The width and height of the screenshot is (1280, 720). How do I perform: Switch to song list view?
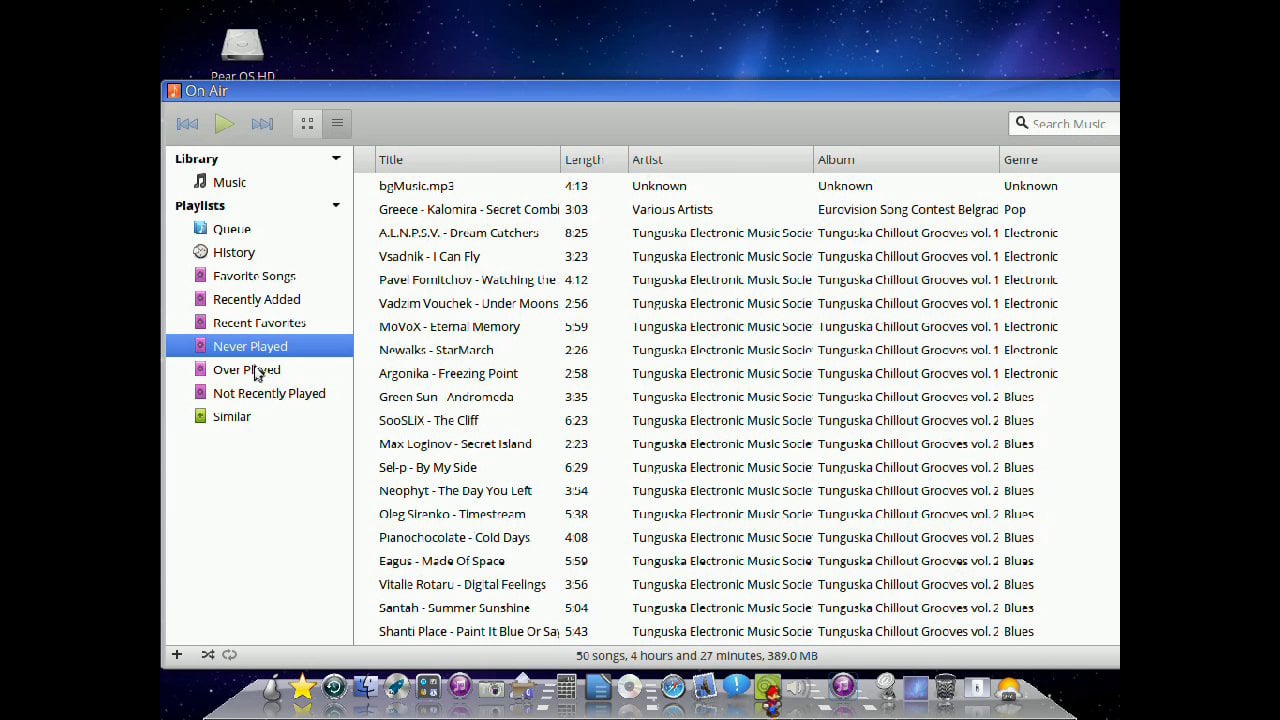point(337,124)
